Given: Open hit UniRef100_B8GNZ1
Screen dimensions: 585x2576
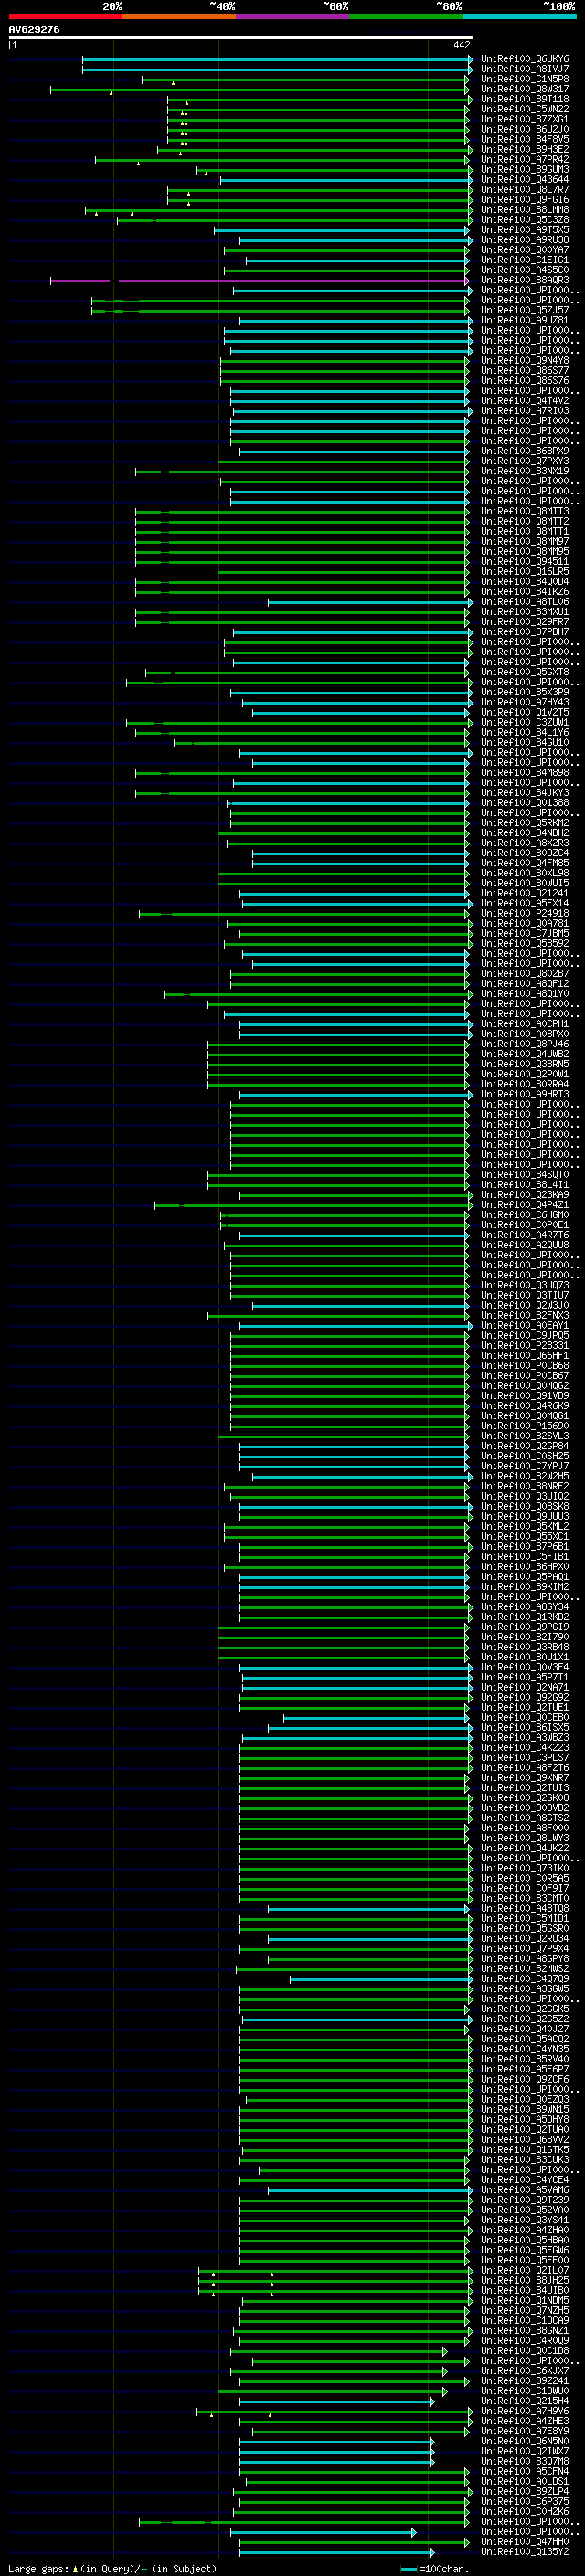Looking at the screenshot, I should (x=525, y=2331).
